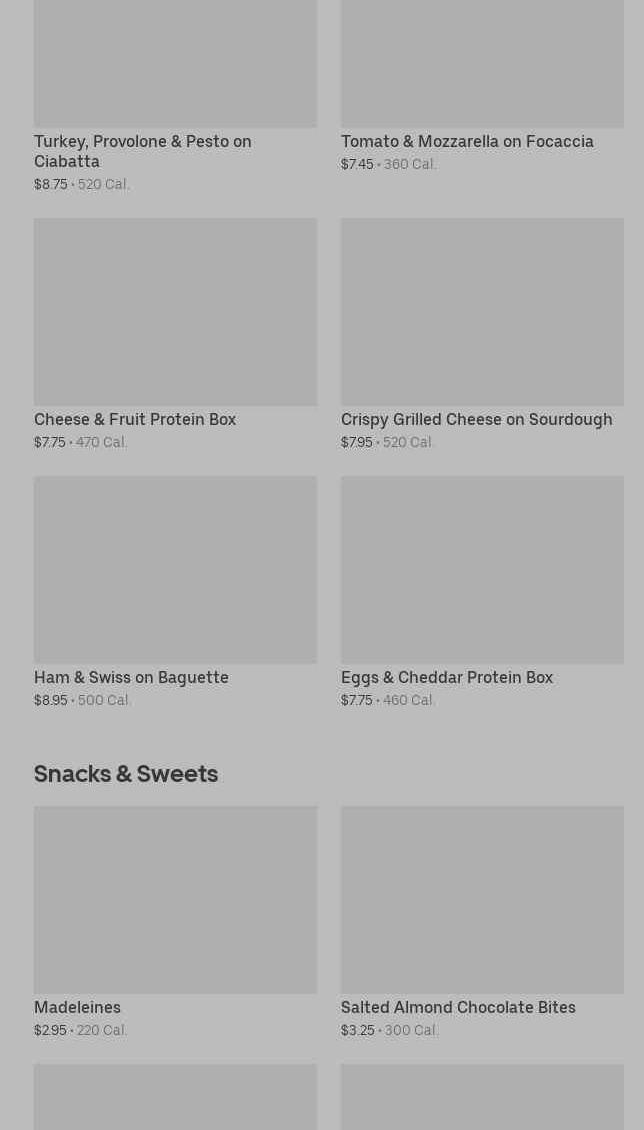Select the Salted Almond Chocolate Bites image
The width and height of the screenshot is (644, 1130).
(482, 900)
